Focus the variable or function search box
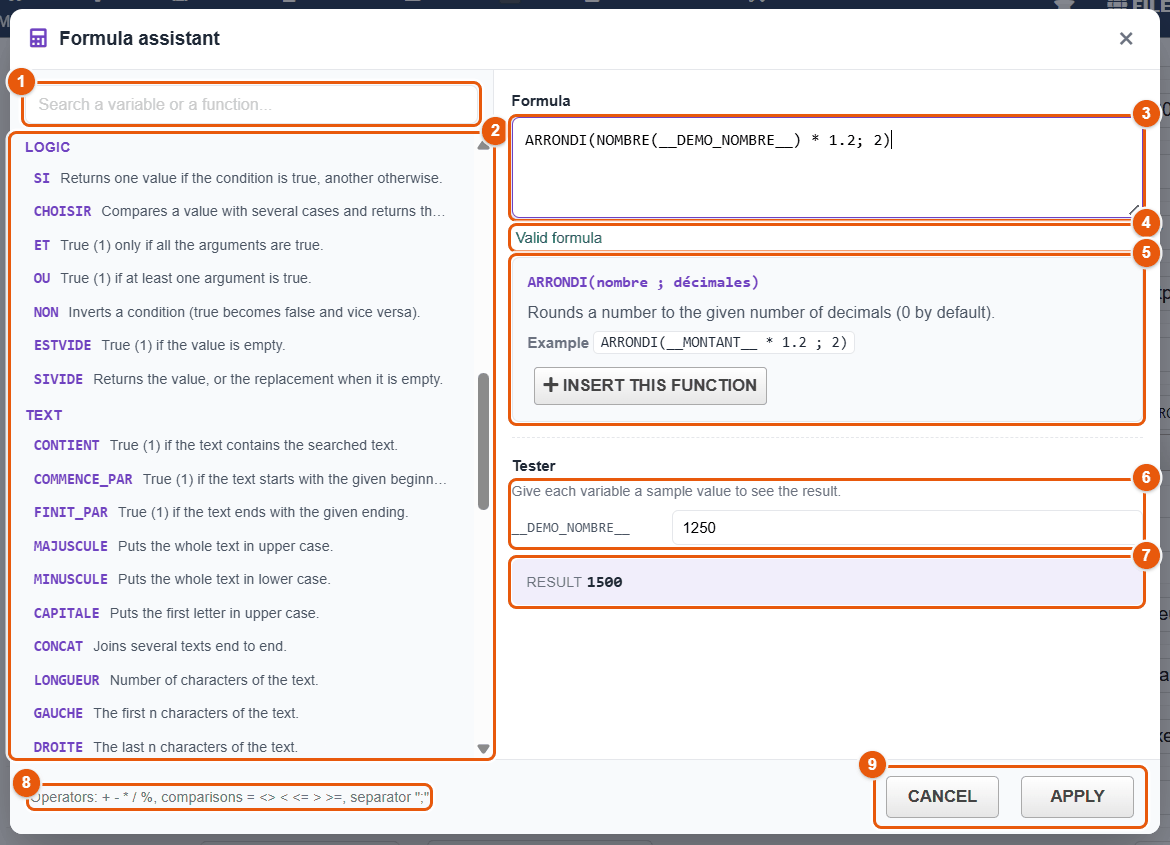Screen dimensions: 1170x845 251,105
